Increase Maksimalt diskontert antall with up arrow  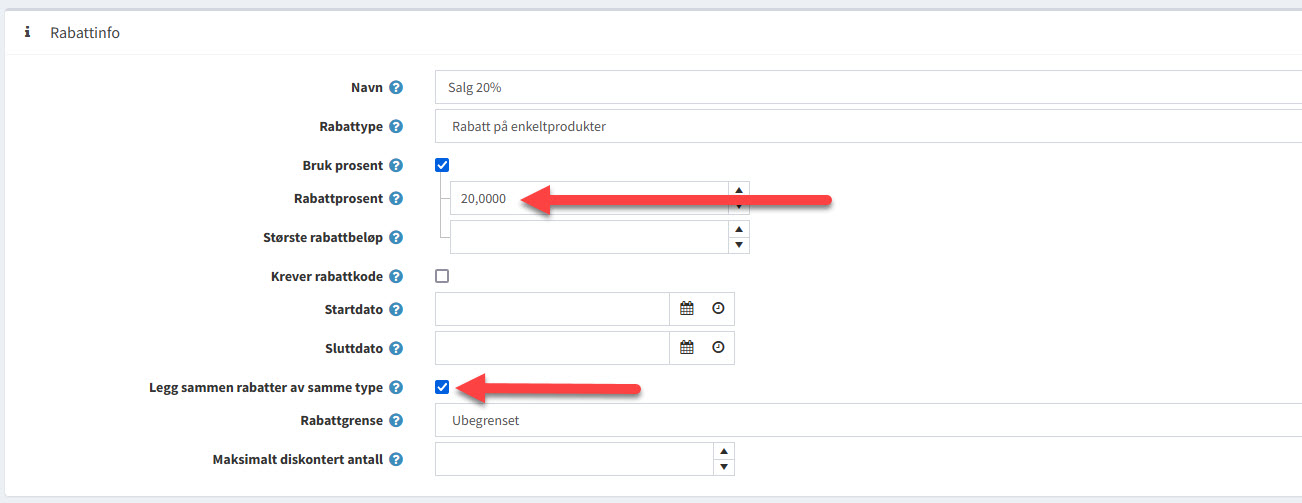[x=725, y=452]
